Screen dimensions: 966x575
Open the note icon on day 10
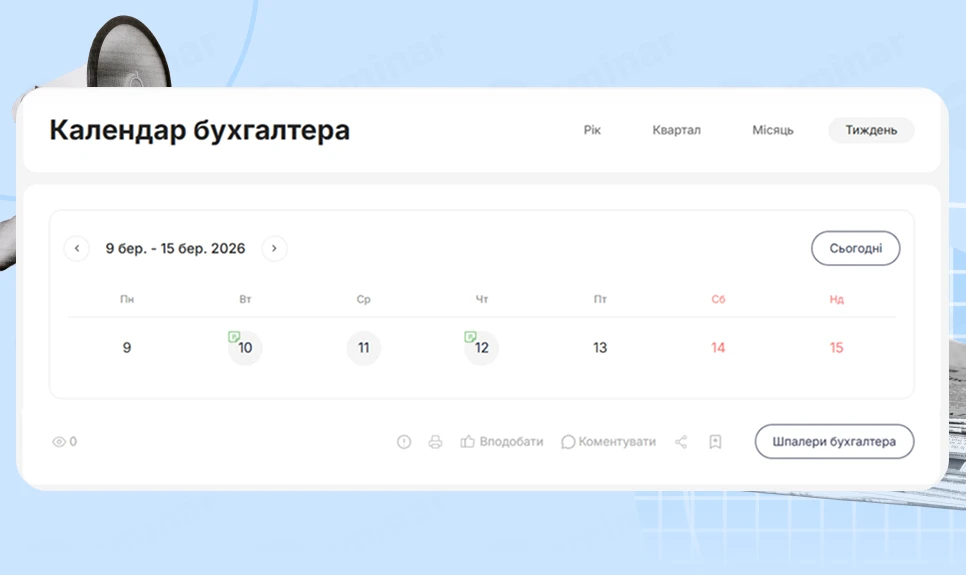point(233,336)
